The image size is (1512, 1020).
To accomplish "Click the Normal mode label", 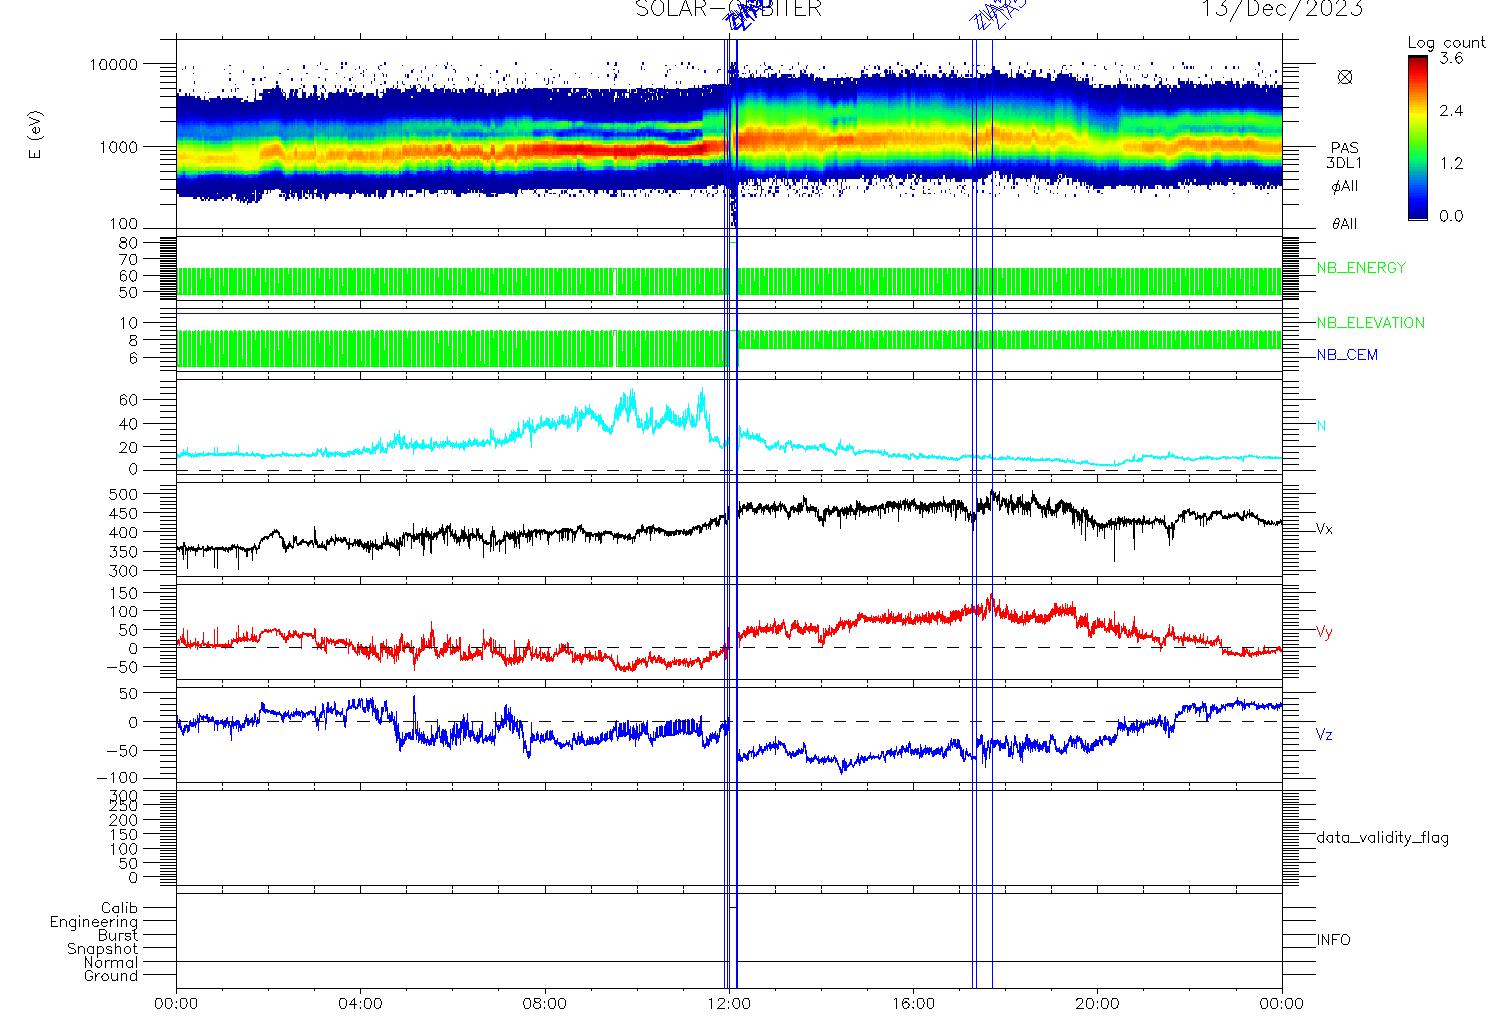I will pyautogui.click(x=111, y=962).
